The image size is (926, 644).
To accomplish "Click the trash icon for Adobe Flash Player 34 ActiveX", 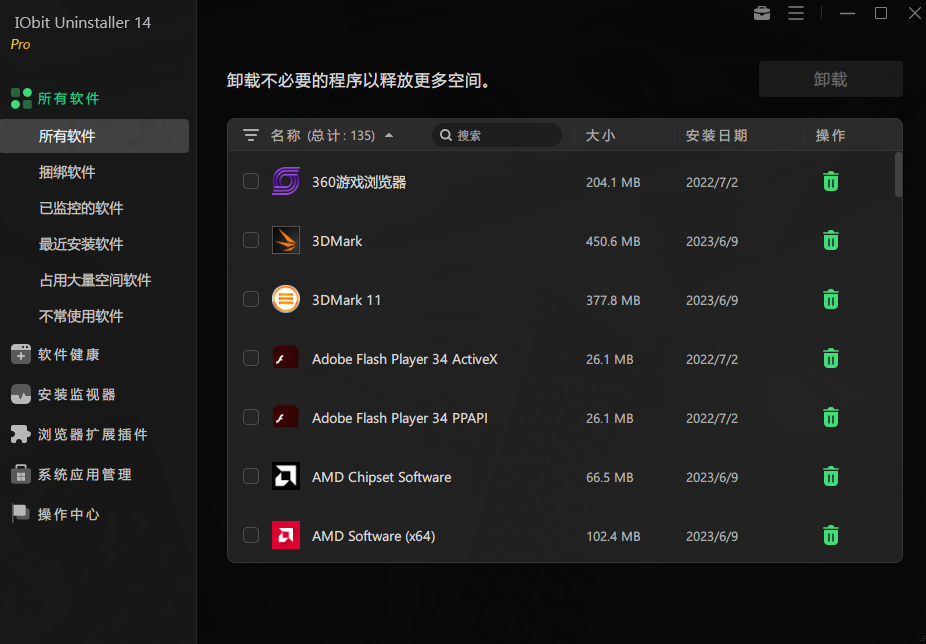I will tap(830, 358).
